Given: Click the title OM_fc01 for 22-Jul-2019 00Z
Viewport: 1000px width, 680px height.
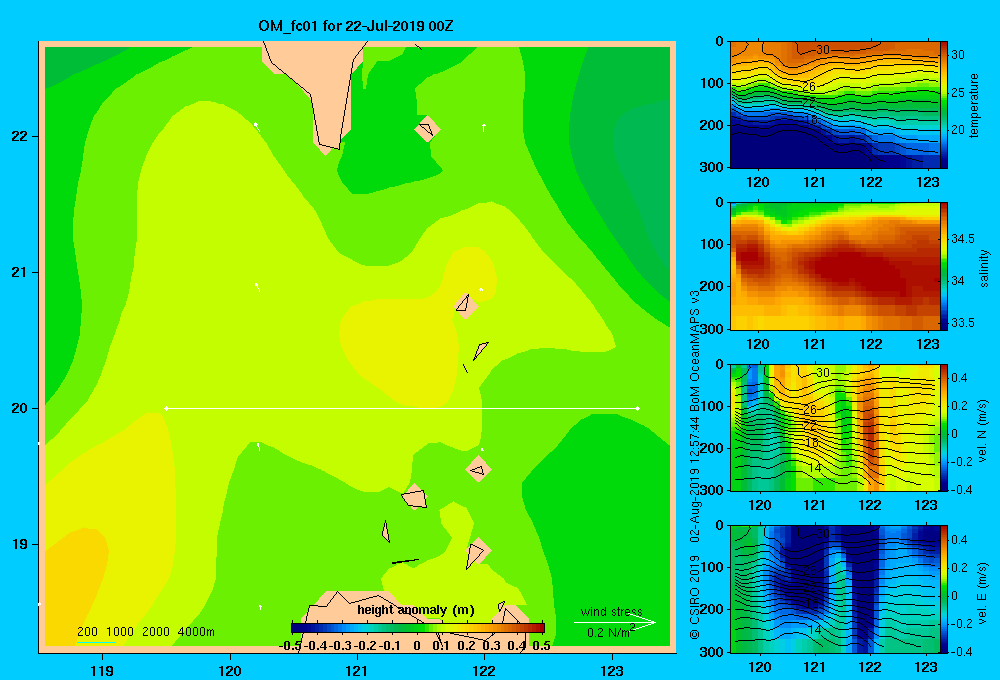Looking at the screenshot, I should pos(355,26).
